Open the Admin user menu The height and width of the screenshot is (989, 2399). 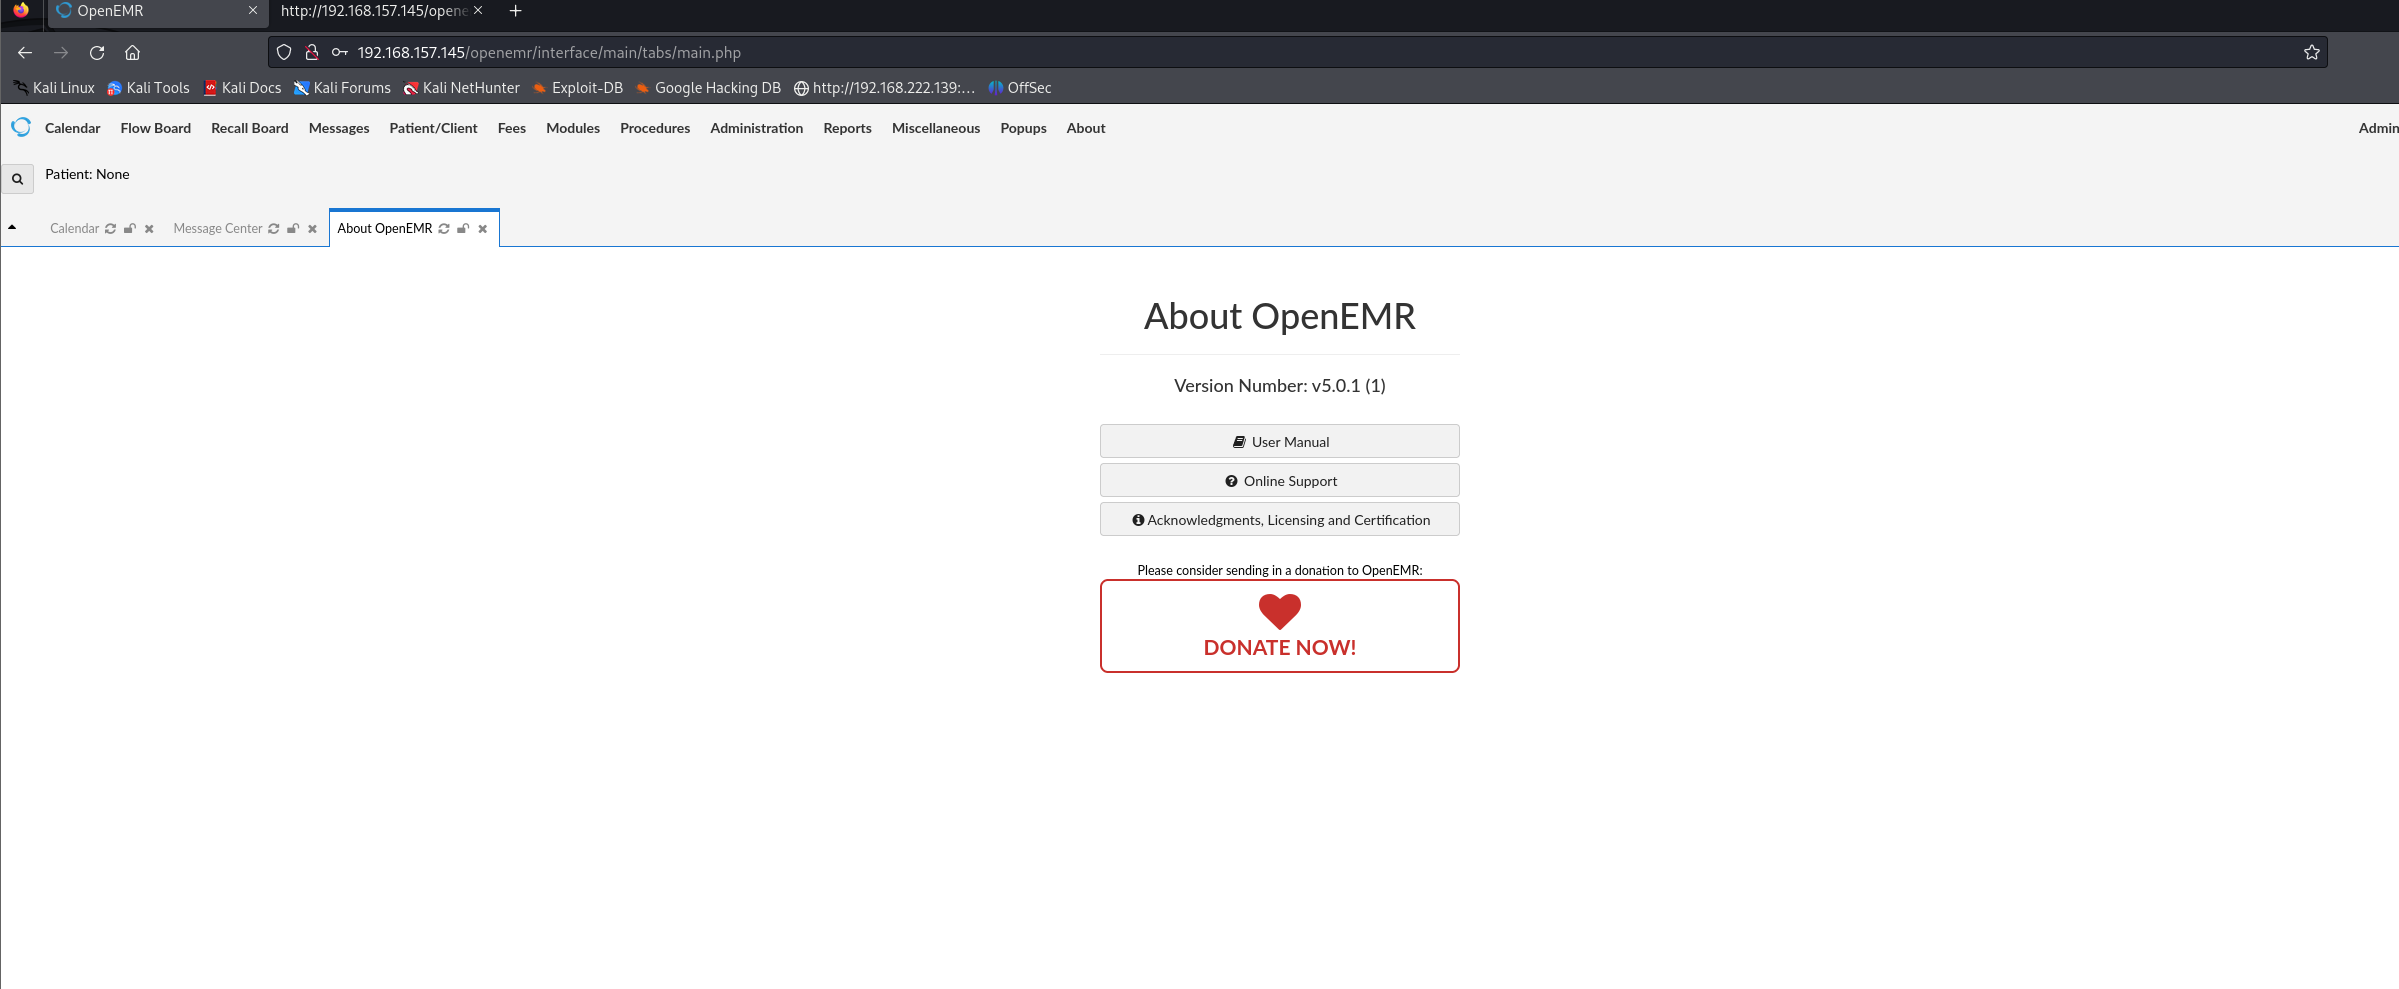coord(2378,128)
